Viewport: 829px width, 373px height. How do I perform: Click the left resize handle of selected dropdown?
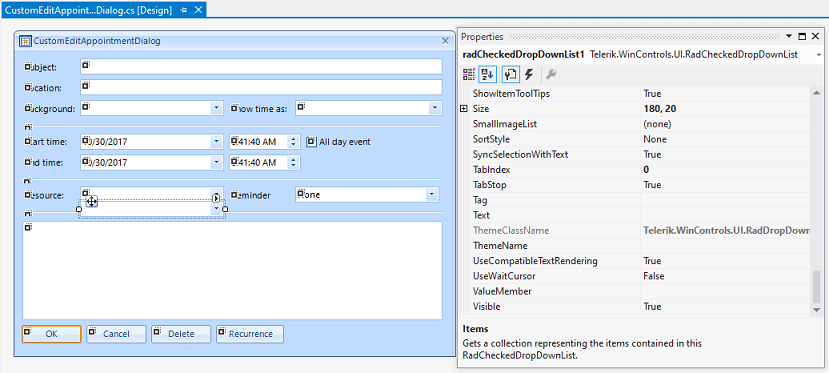tap(79, 209)
